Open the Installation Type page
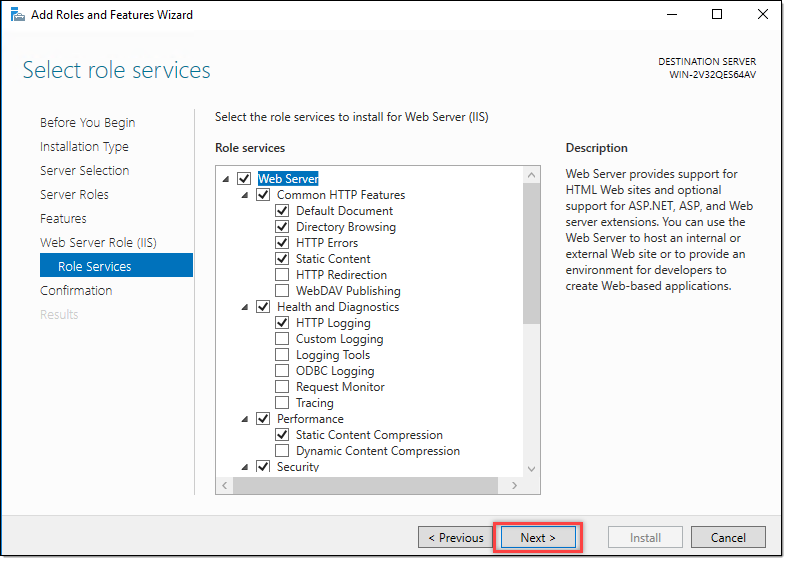787x561 pixels. click(84, 146)
